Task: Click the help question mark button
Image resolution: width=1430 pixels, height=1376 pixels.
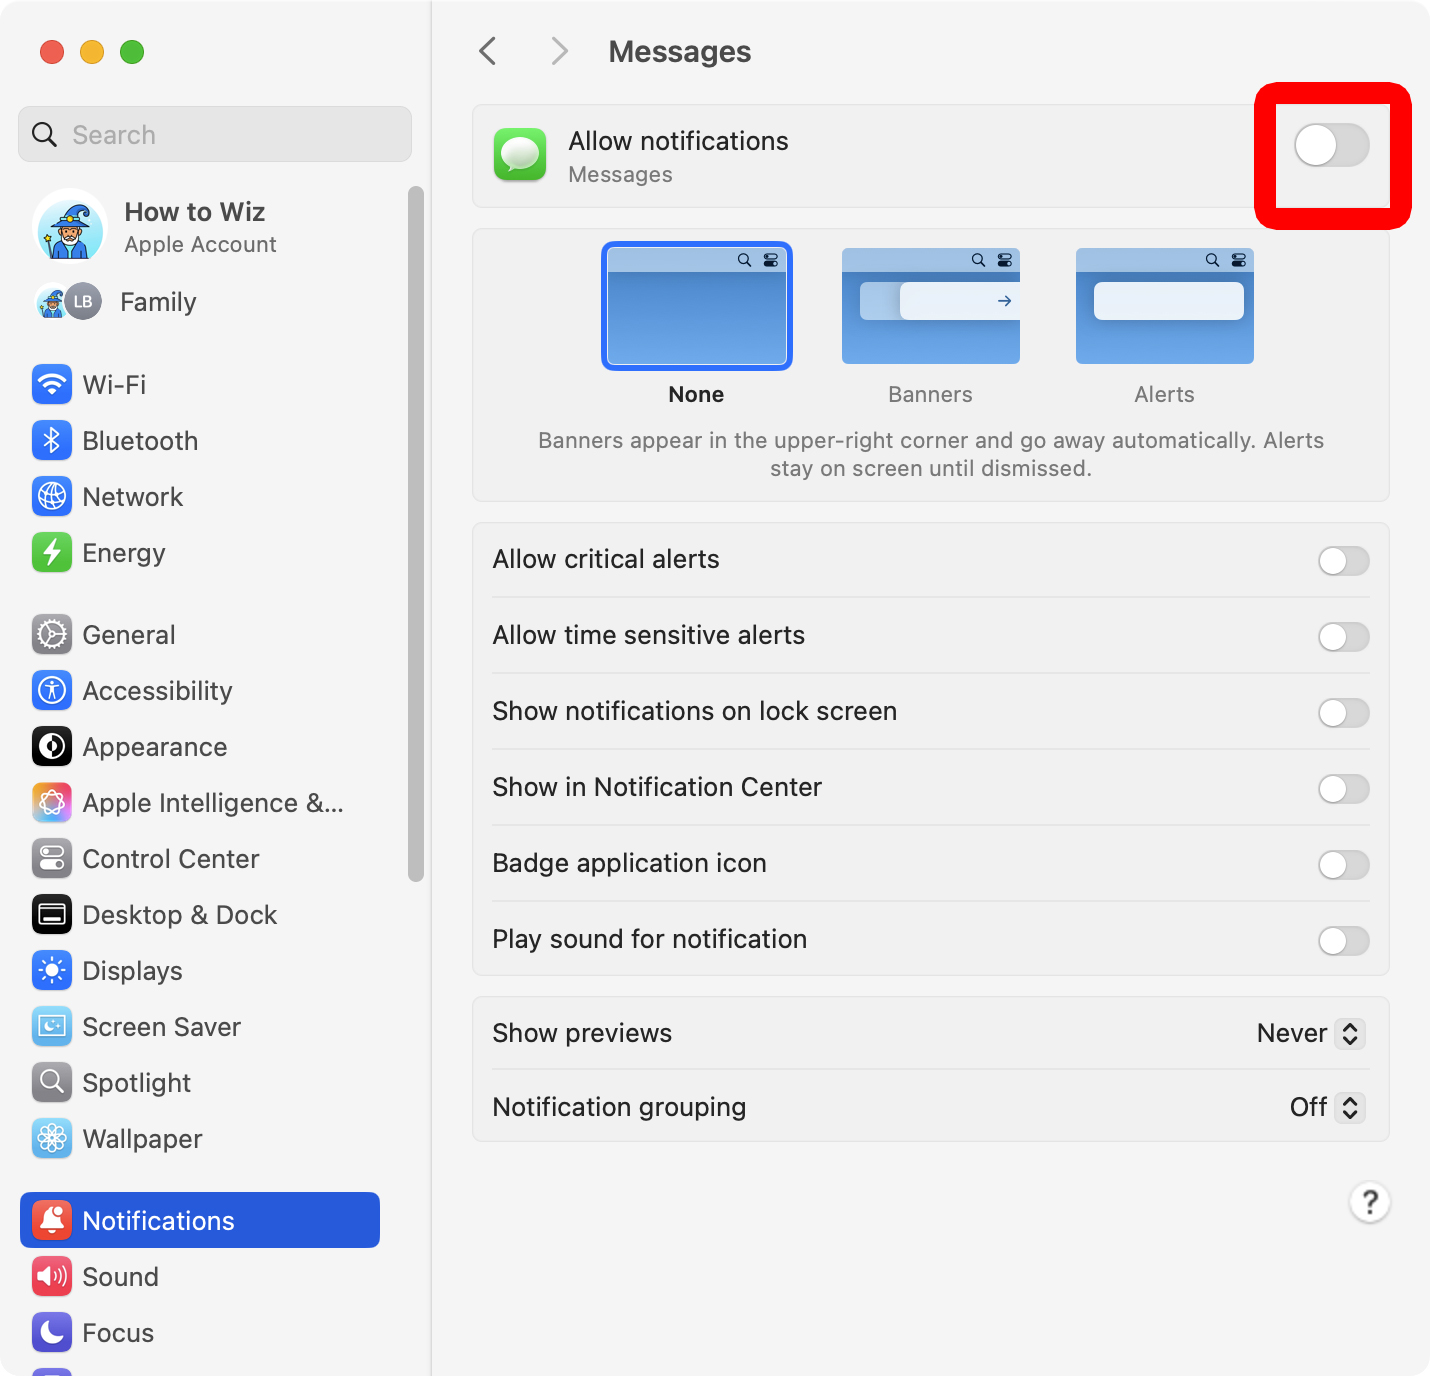Action: (1370, 1202)
